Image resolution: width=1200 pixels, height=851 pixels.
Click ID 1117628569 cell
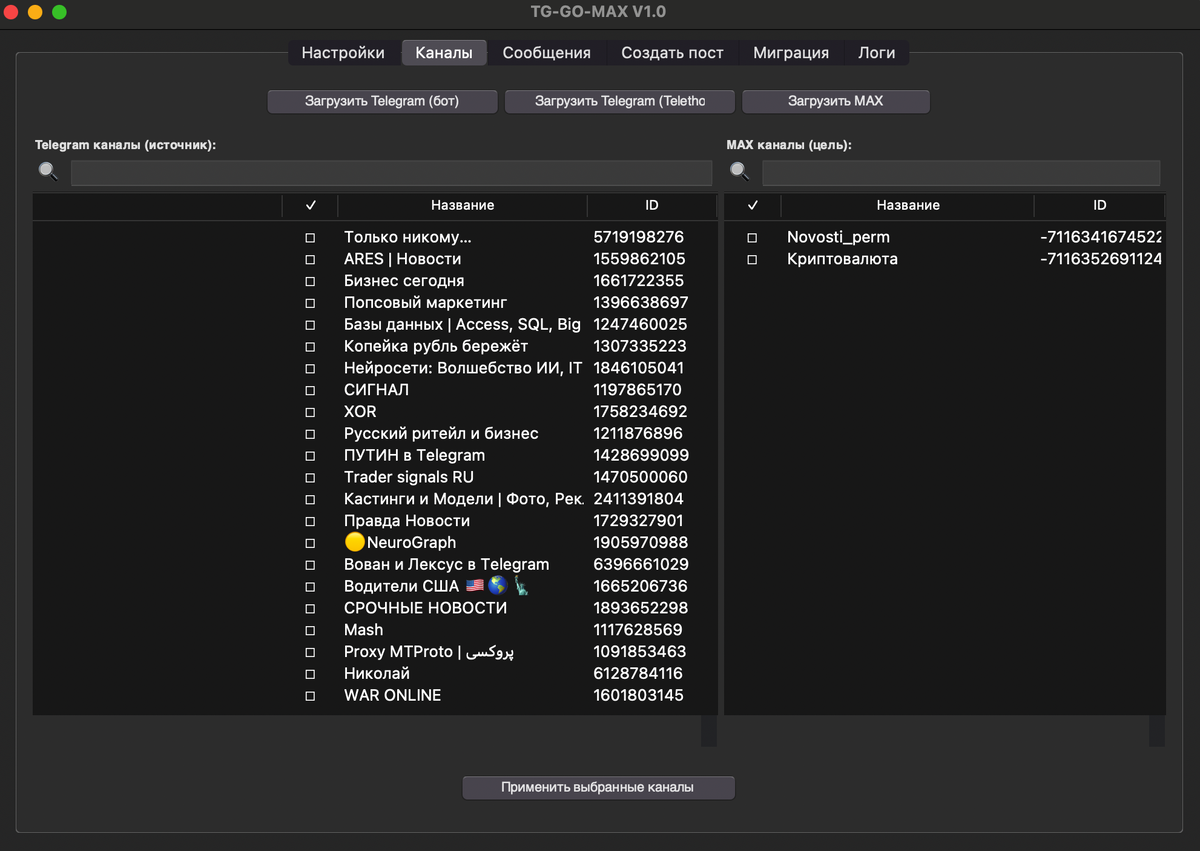(x=638, y=631)
